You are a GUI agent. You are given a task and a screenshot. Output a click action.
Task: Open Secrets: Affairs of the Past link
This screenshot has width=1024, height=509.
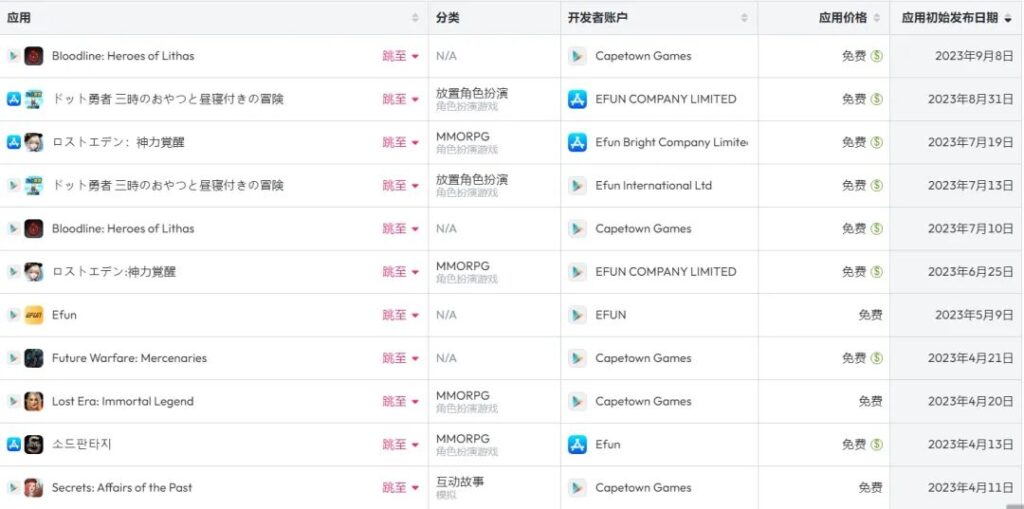122,487
